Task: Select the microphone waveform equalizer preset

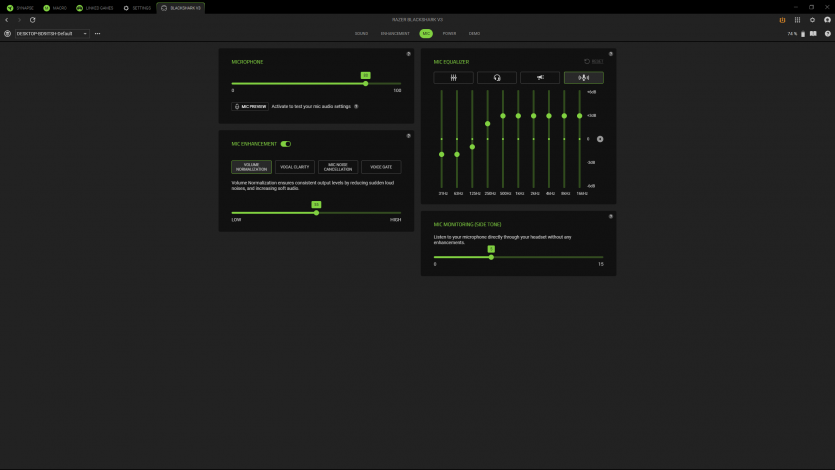Action: (584, 78)
